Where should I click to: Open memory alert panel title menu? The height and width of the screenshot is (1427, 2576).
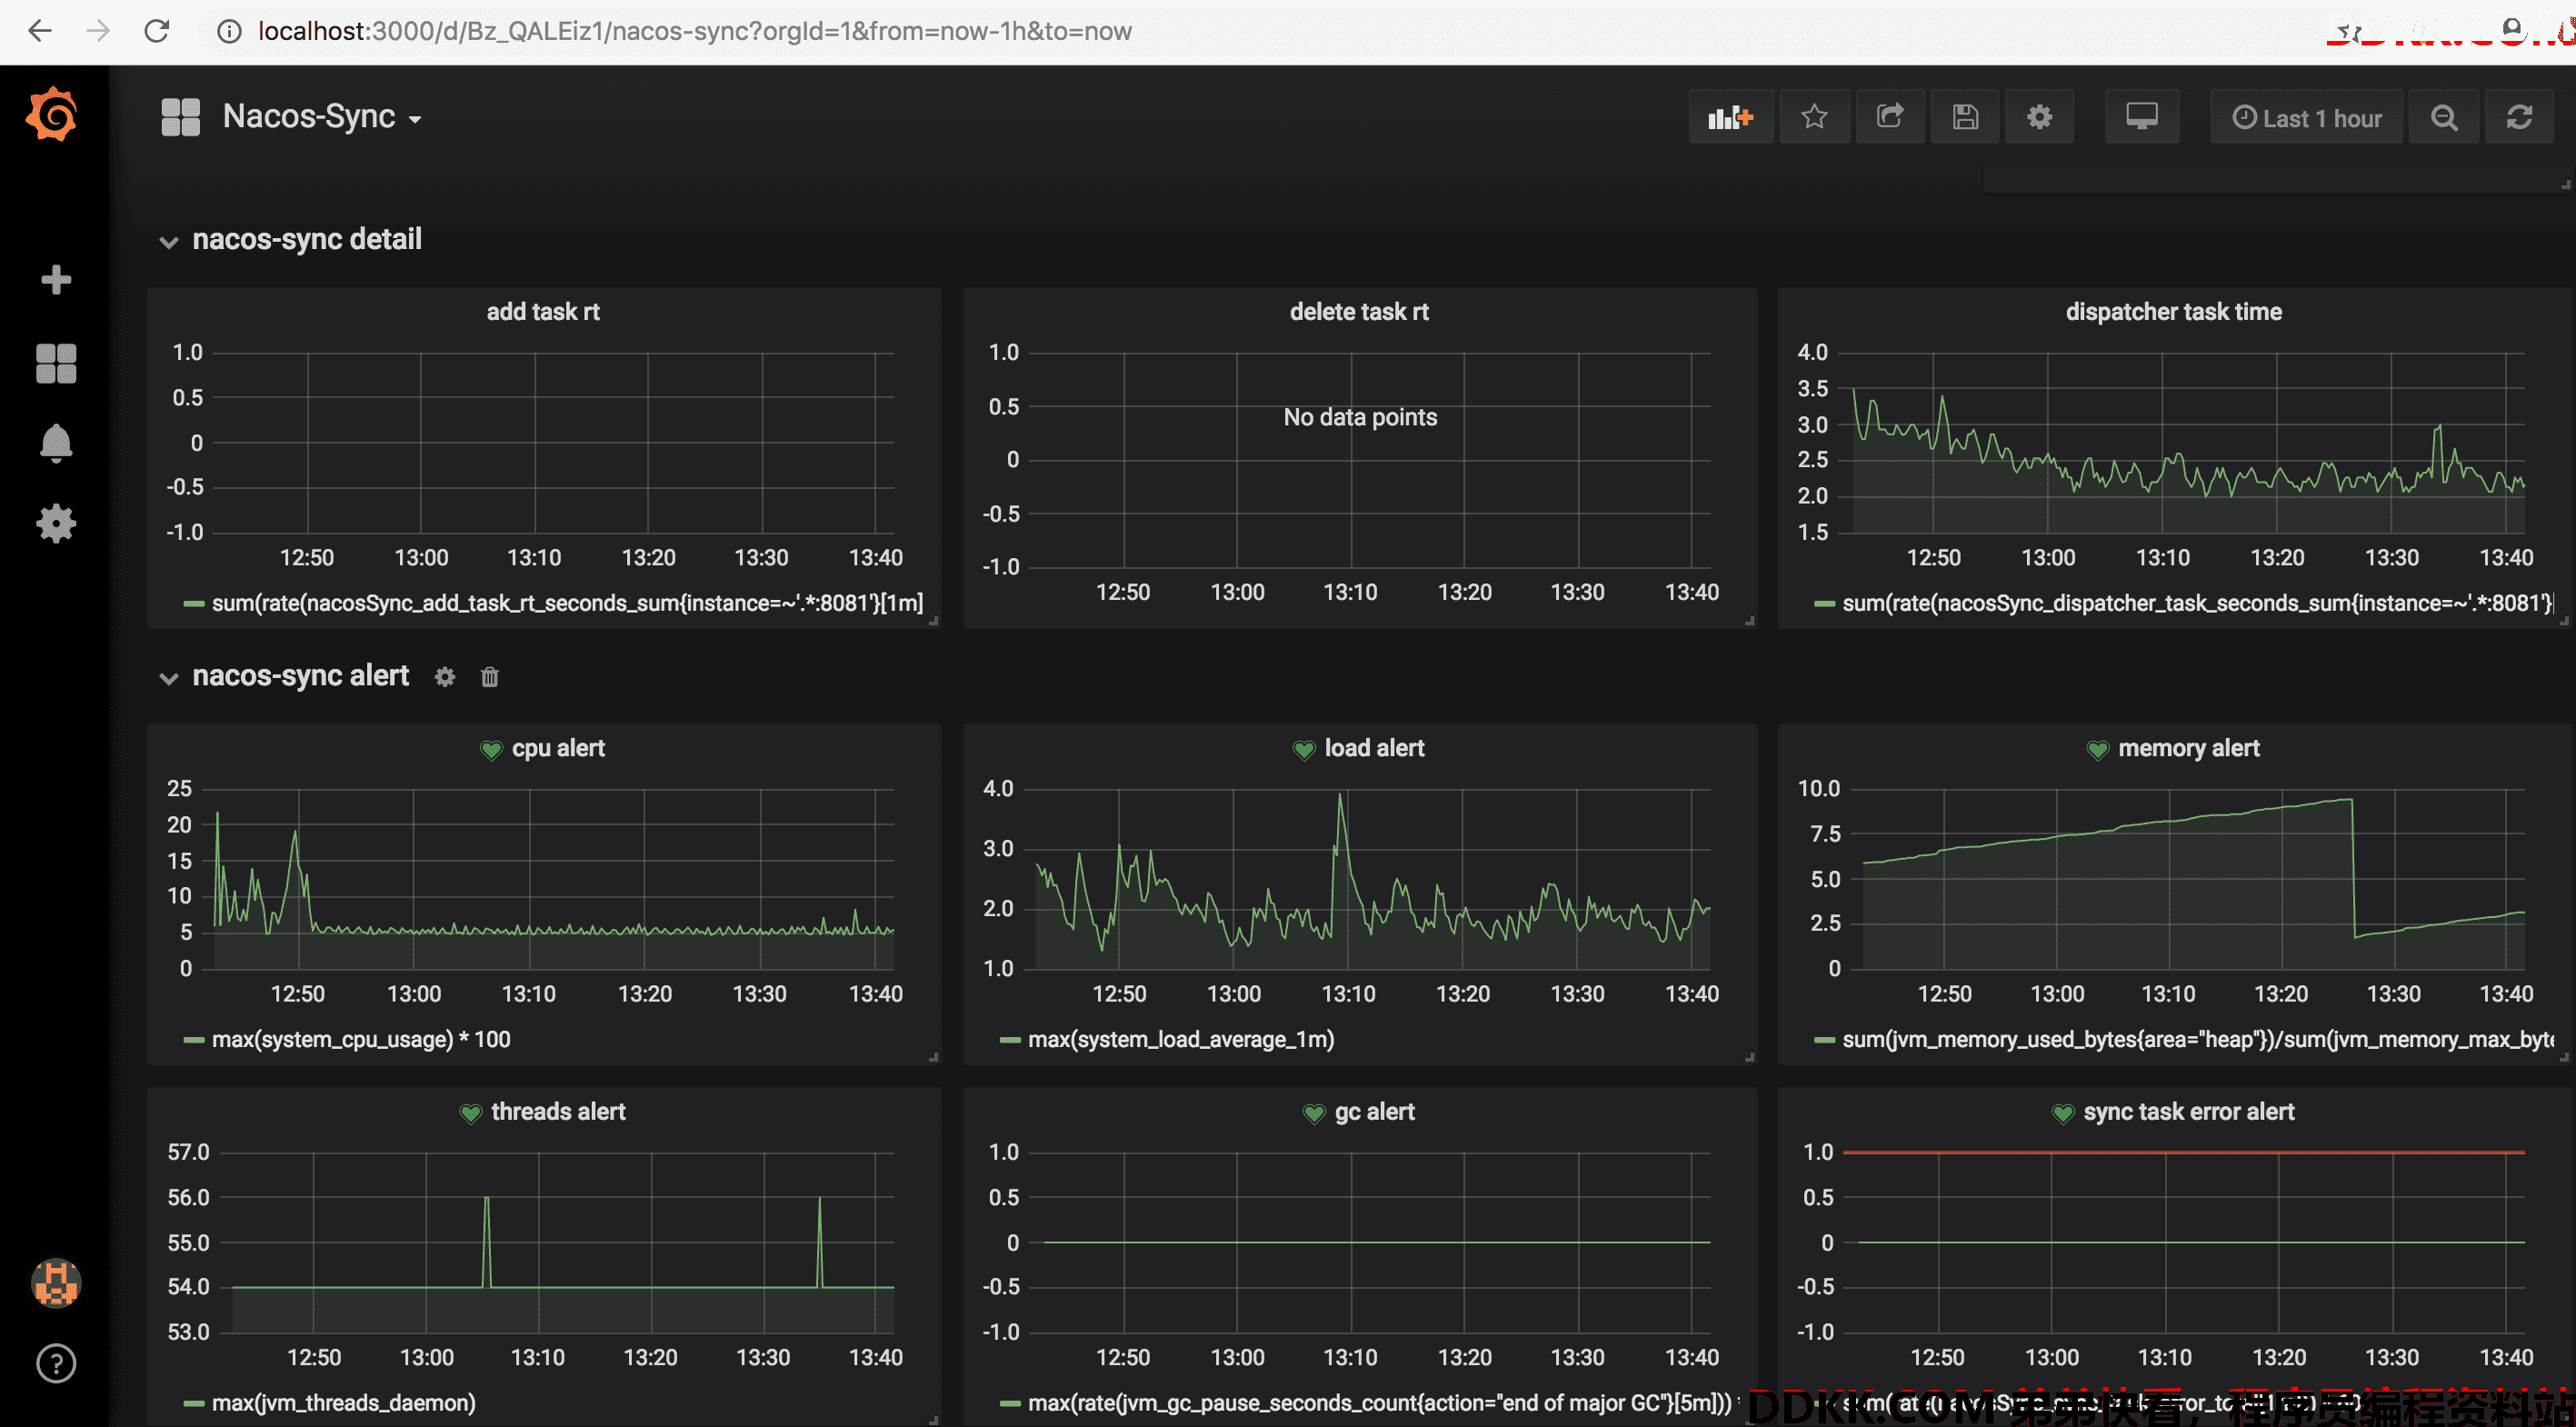coord(2189,749)
